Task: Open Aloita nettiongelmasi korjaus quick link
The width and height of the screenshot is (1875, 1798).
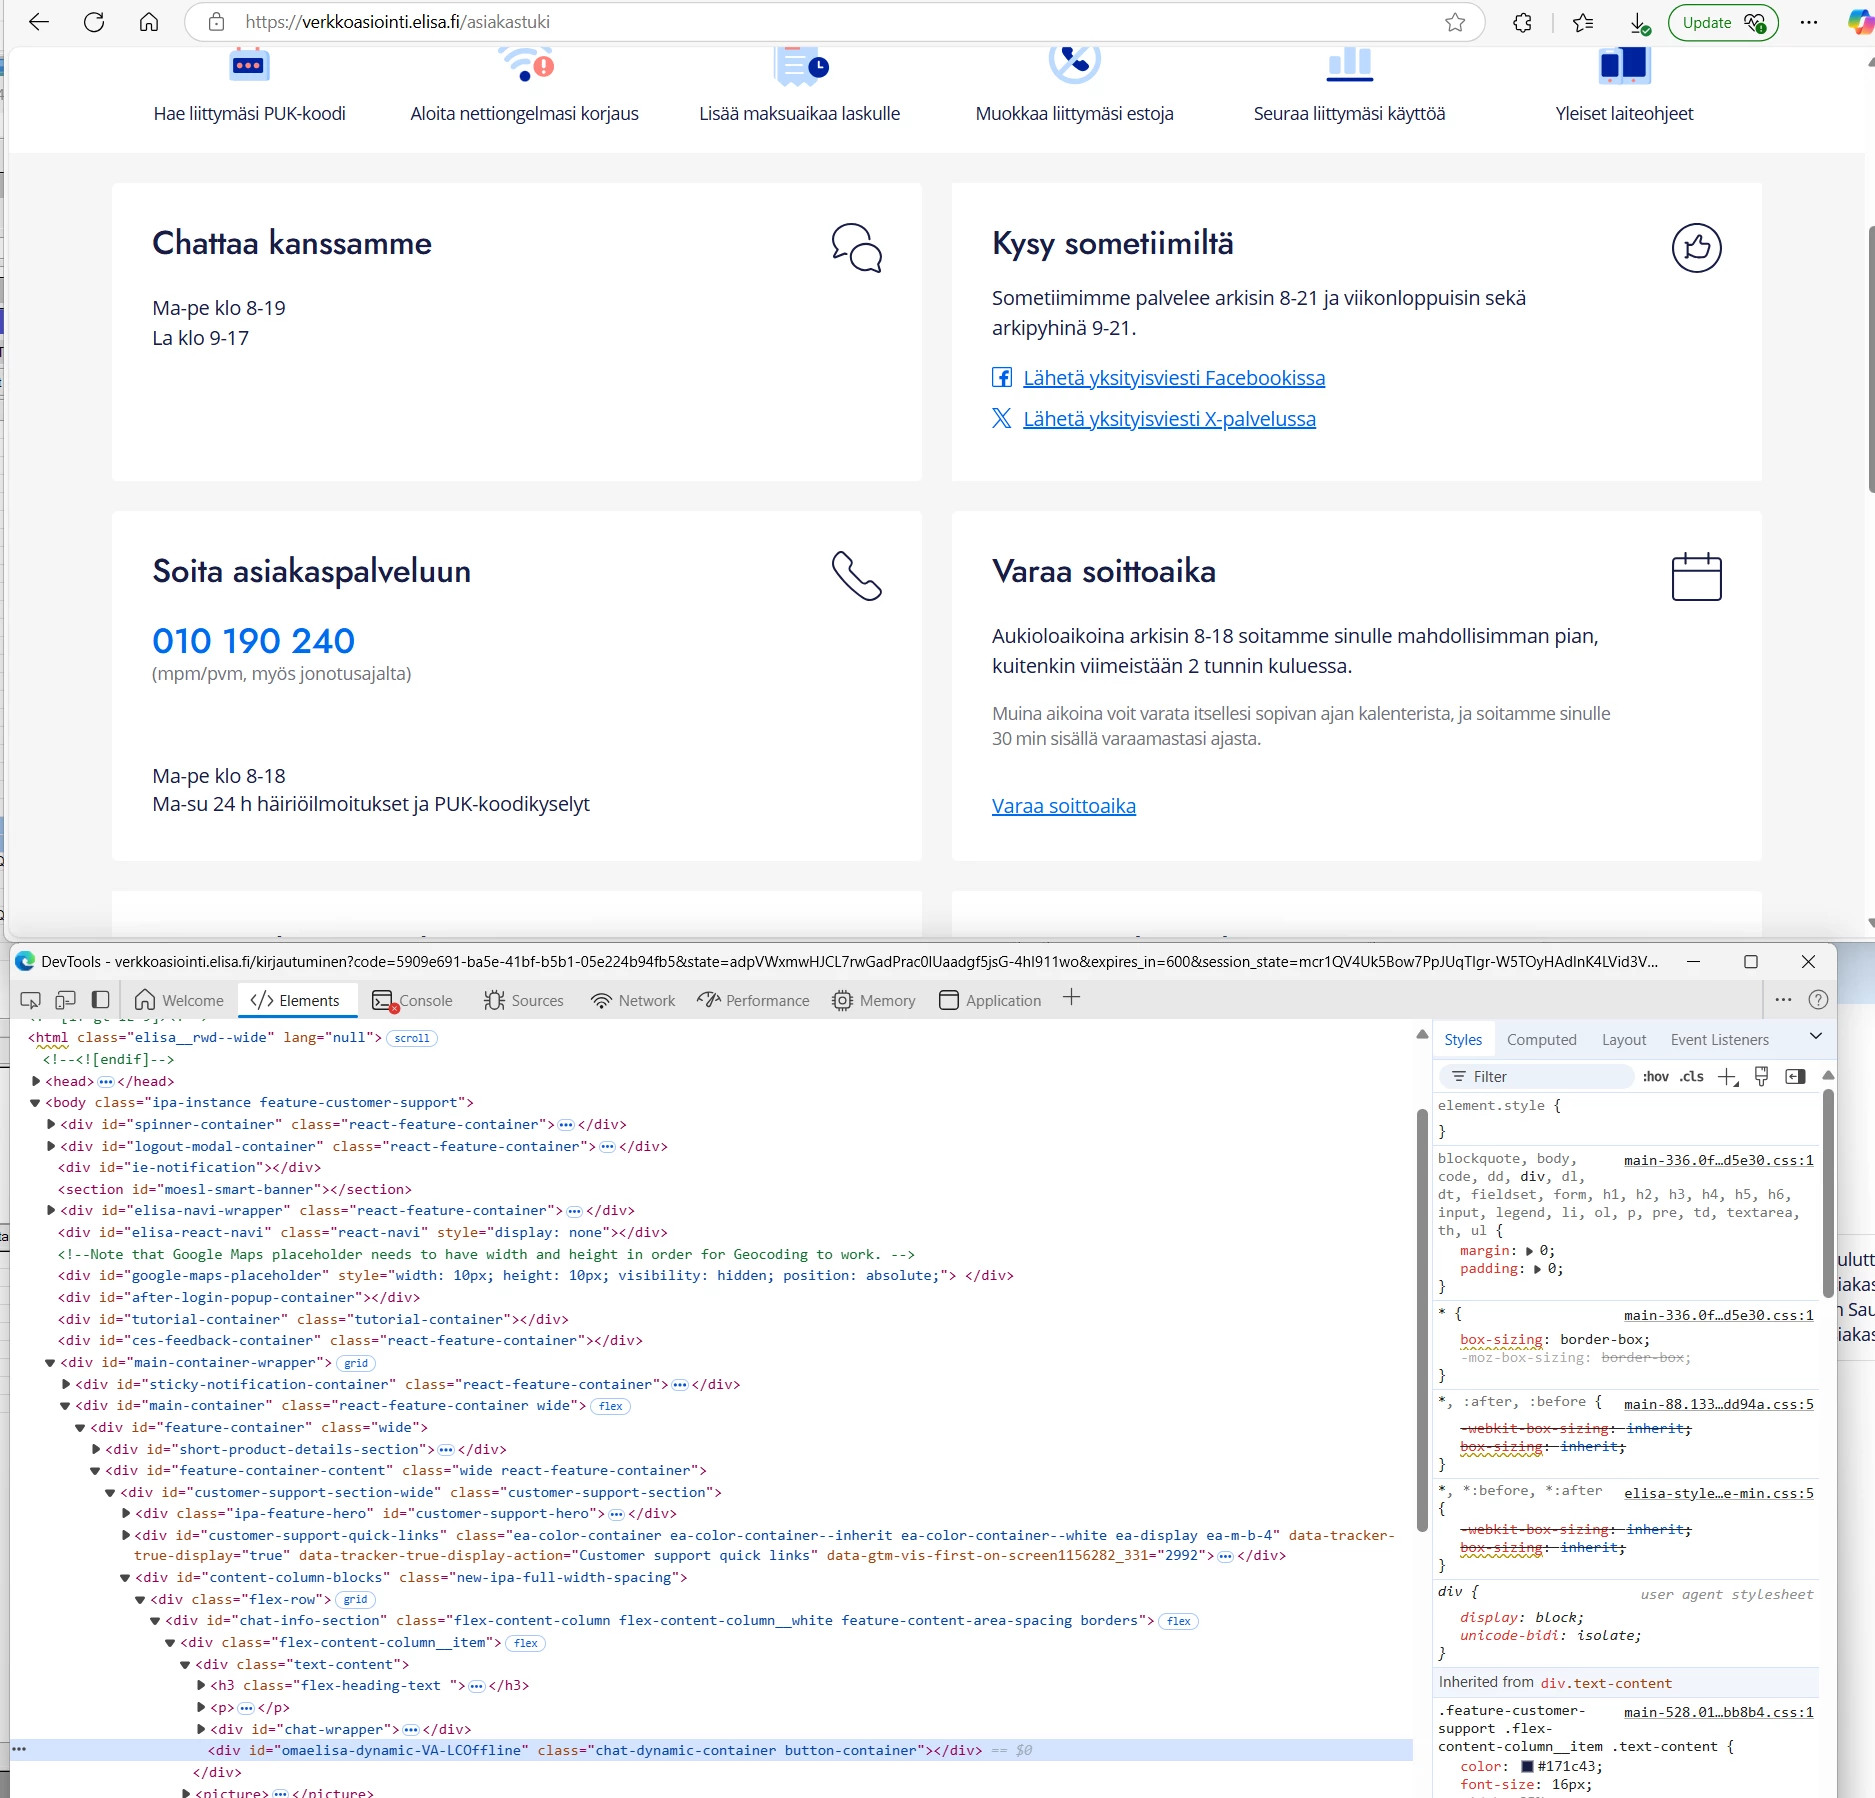Action: [x=524, y=113]
